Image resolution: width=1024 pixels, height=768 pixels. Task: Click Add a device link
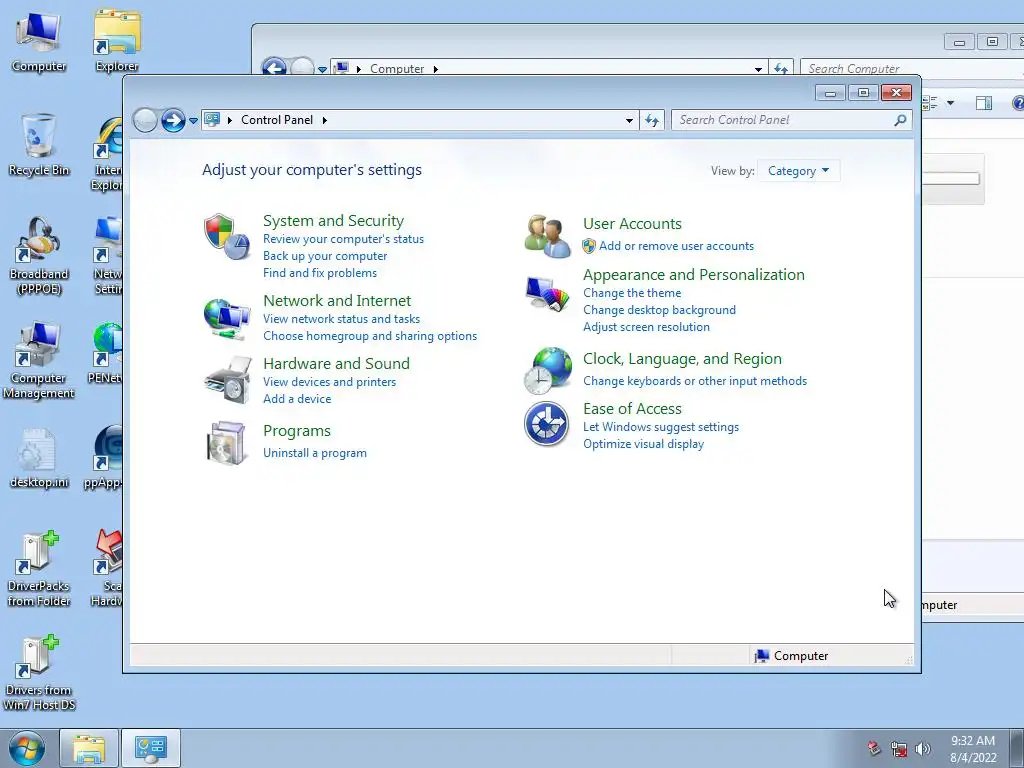pos(297,398)
